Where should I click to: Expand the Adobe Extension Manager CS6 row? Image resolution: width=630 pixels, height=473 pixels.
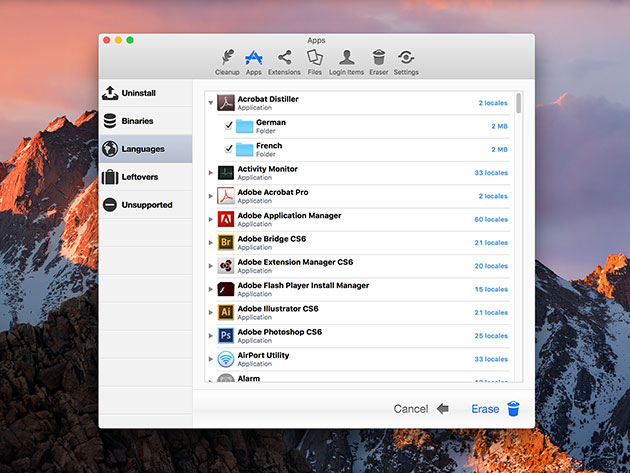[x=211, y=266]
